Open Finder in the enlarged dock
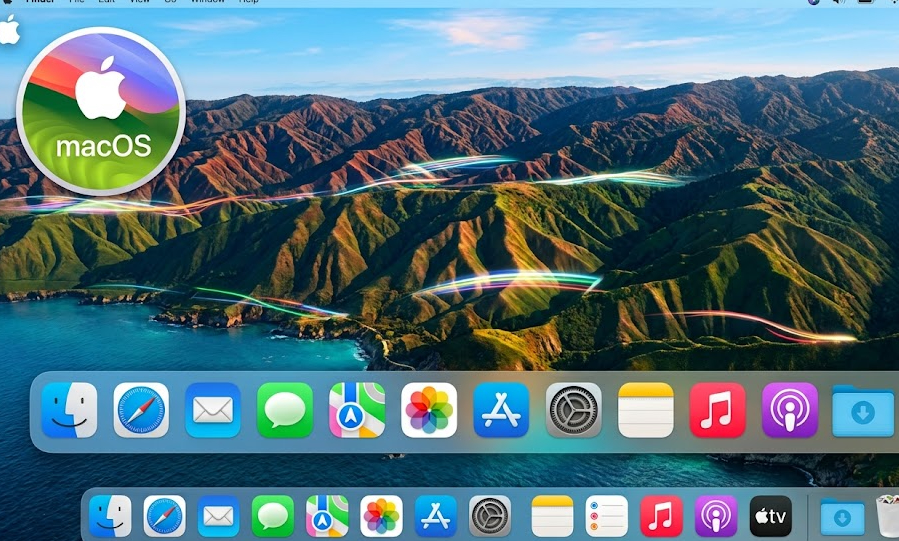Image resolution: width=899 pixels, height=541 pixels. (x=69, y=410)
